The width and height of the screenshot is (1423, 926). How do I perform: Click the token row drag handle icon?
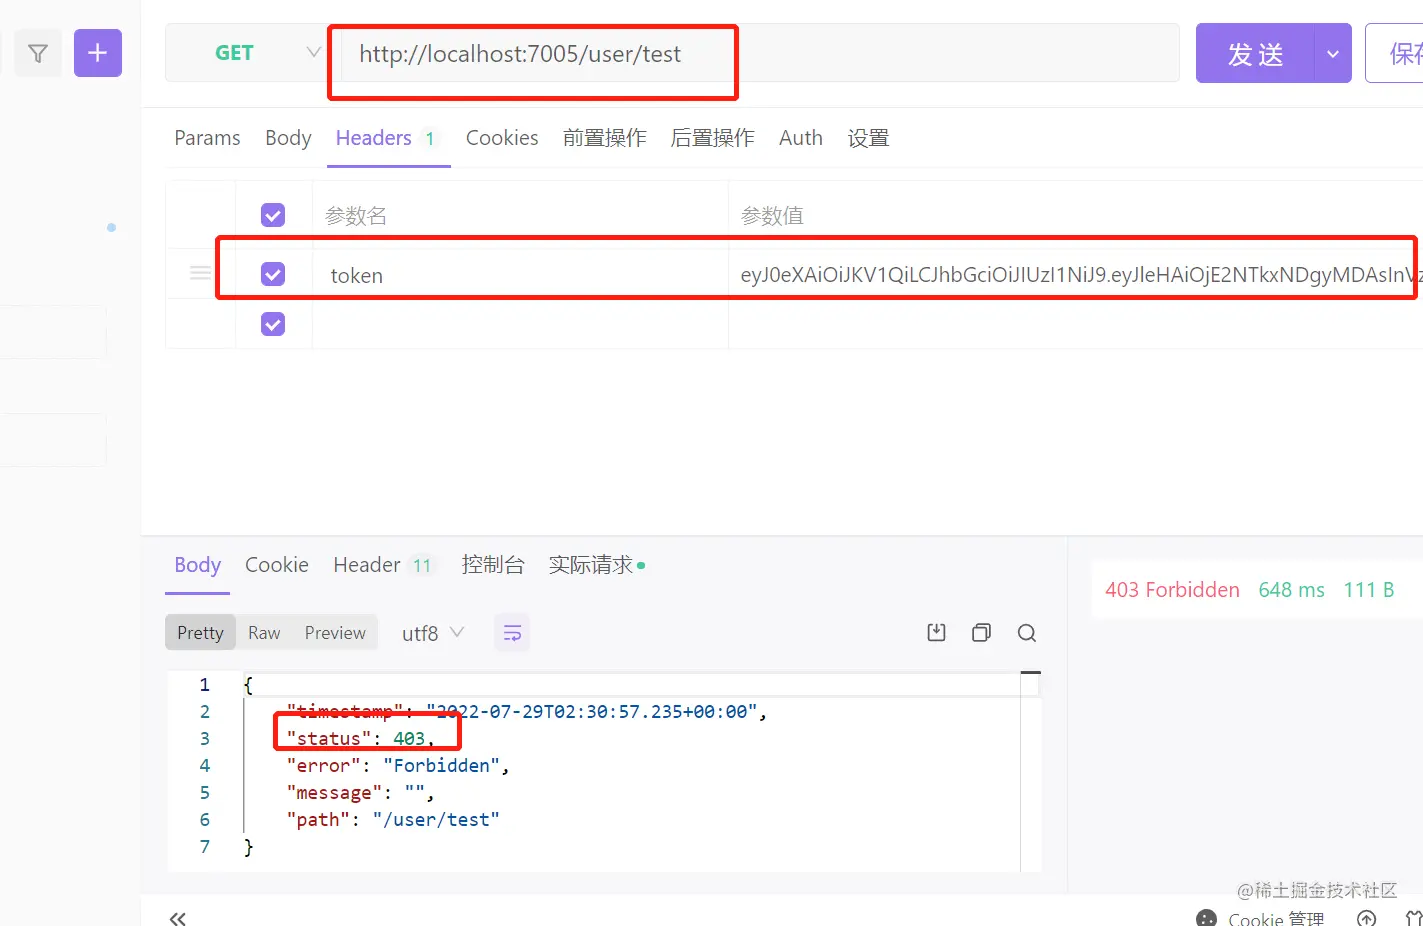pyautogui.click(x=200, y=273)
